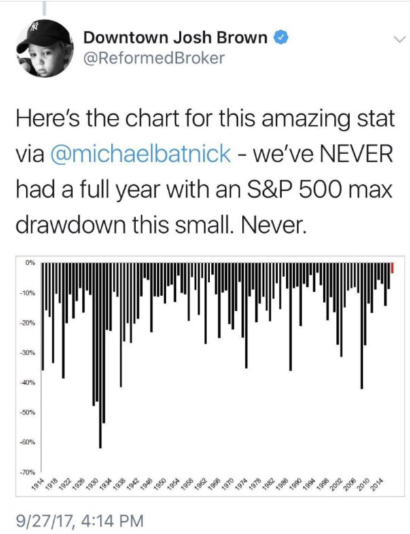
Task: Click the thread connector line above avatar
Action: click(x=44, y=9)
